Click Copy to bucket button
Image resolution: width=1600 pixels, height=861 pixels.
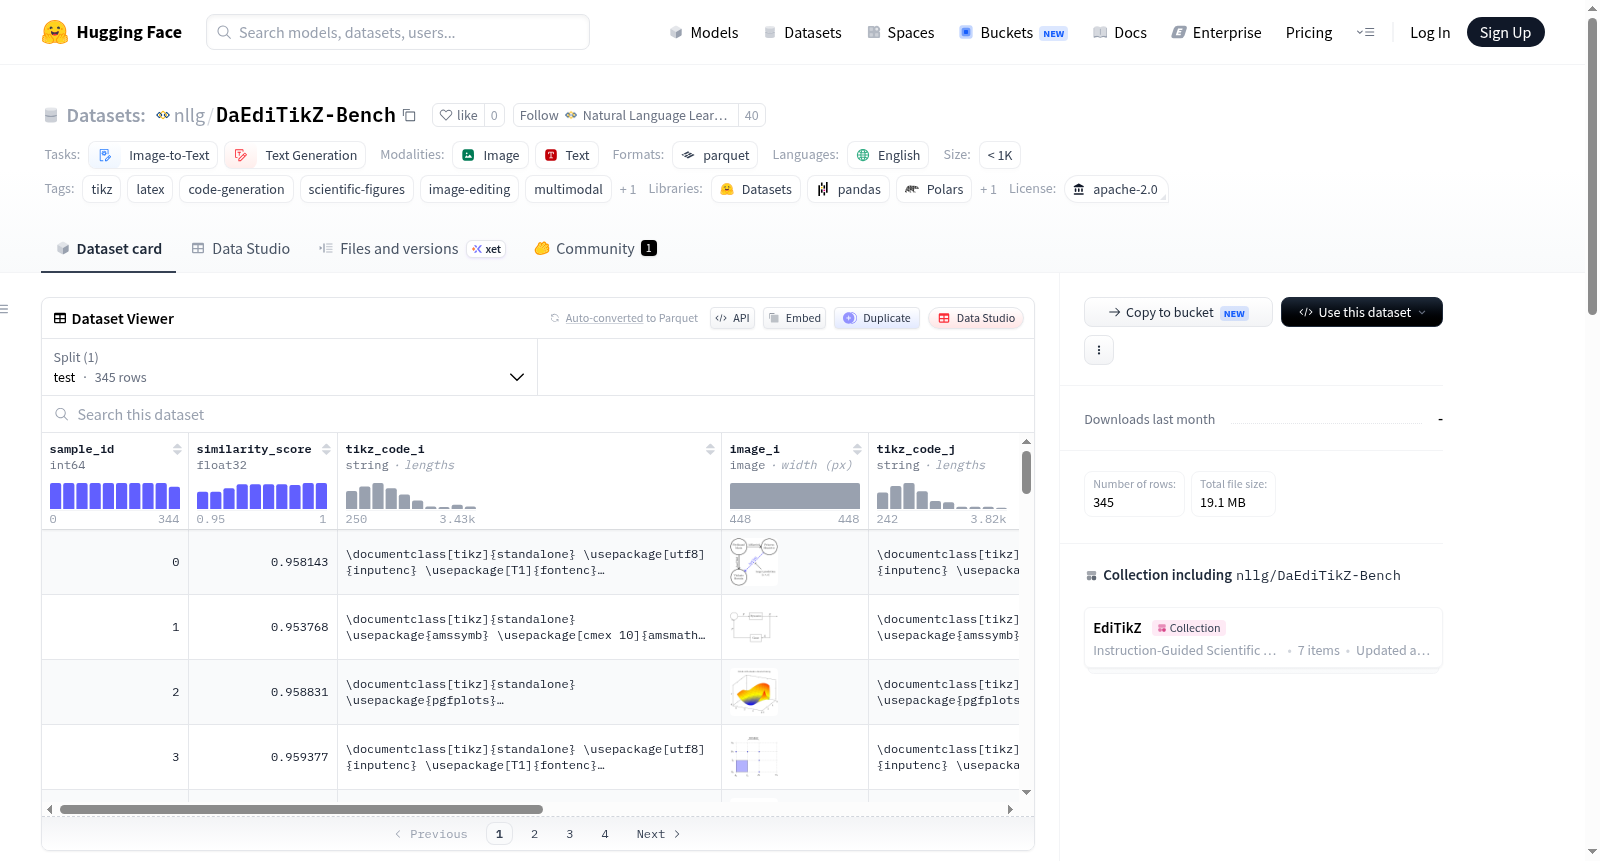tap(1178, 312)
